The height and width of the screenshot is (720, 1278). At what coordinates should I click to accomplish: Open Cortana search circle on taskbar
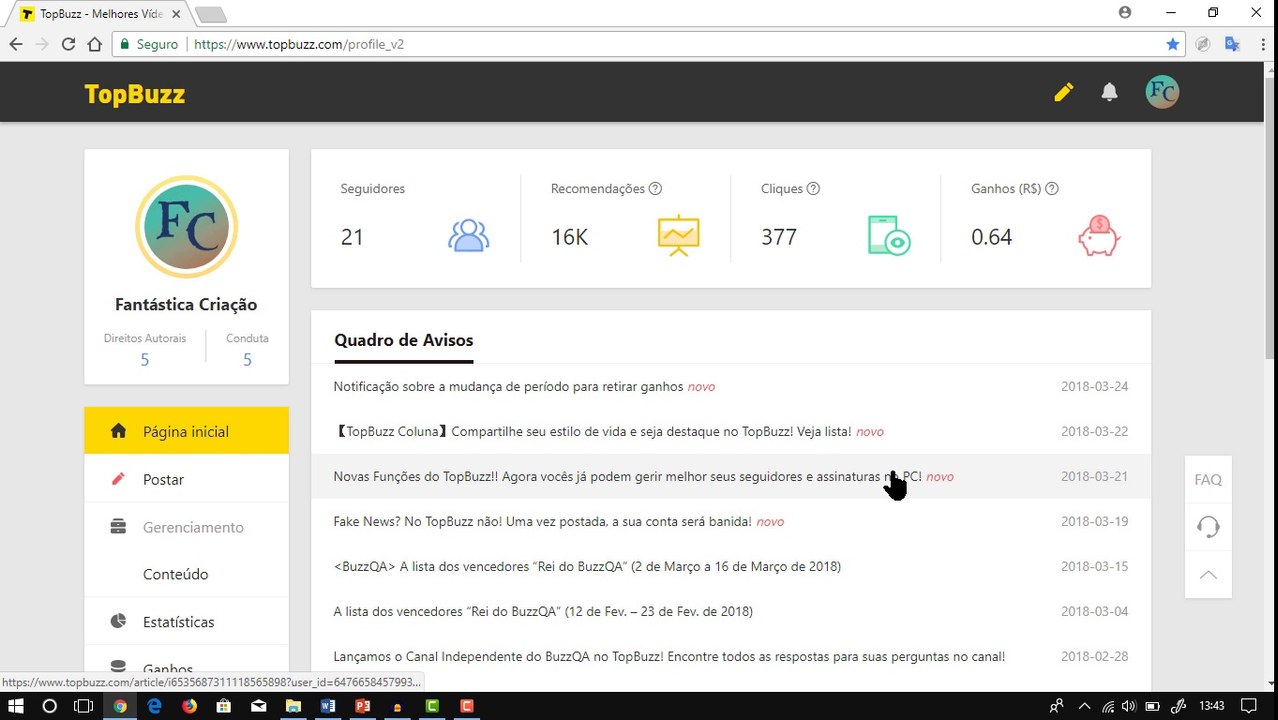point(49,706)
